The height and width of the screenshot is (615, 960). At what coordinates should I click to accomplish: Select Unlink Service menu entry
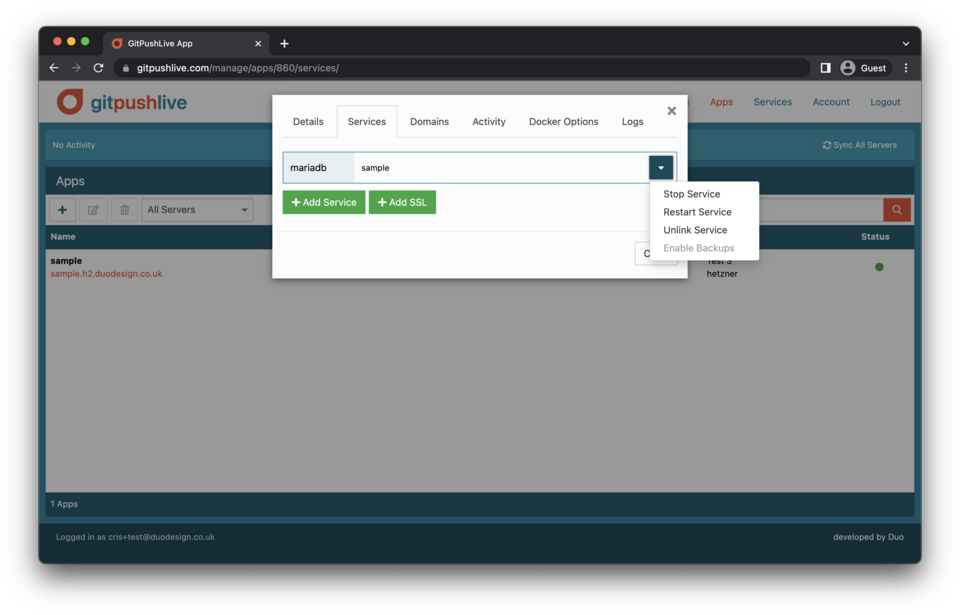[695, 230]
